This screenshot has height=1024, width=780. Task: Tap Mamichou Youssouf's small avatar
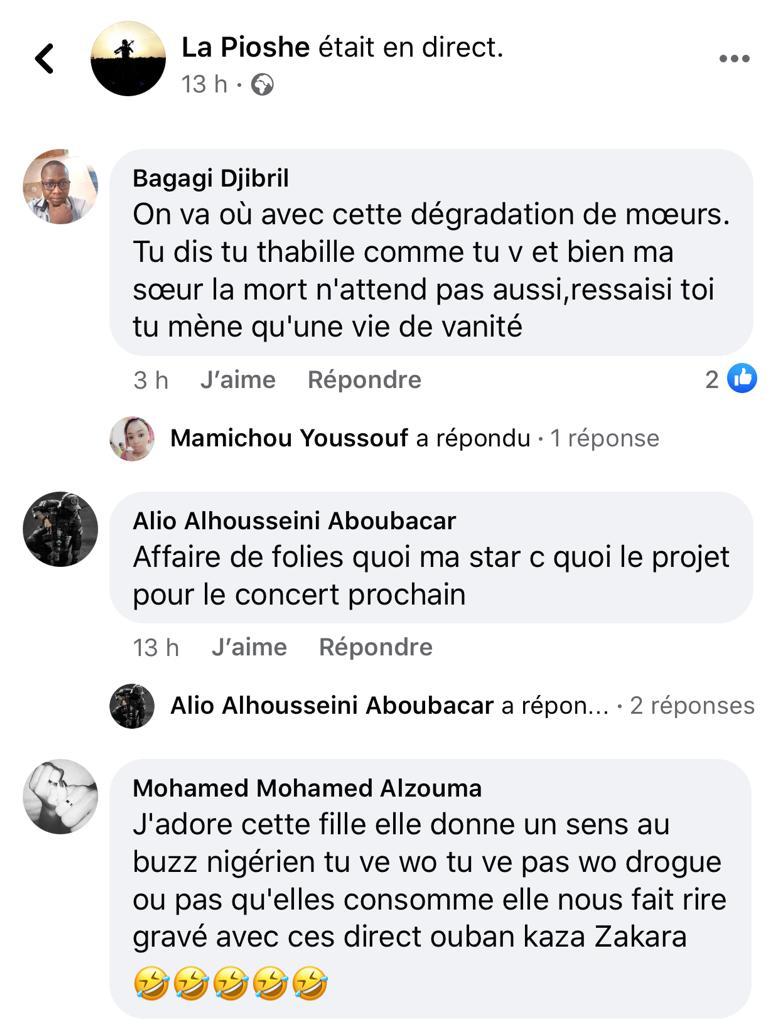pyautogui.click(x=132, y=438)
